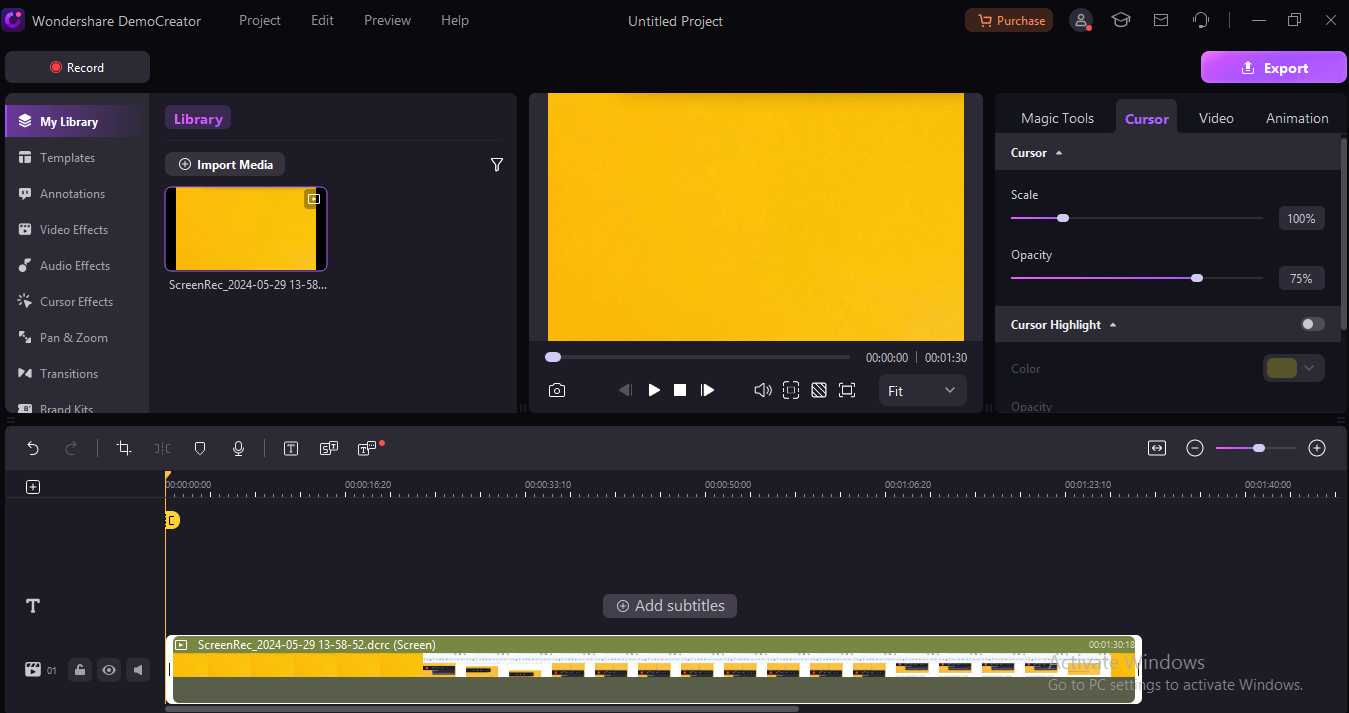Viewport: 1349px width, 713px height.
Task: Click the Crop tool in the timeline toolbar
Action: pos(123,448)
